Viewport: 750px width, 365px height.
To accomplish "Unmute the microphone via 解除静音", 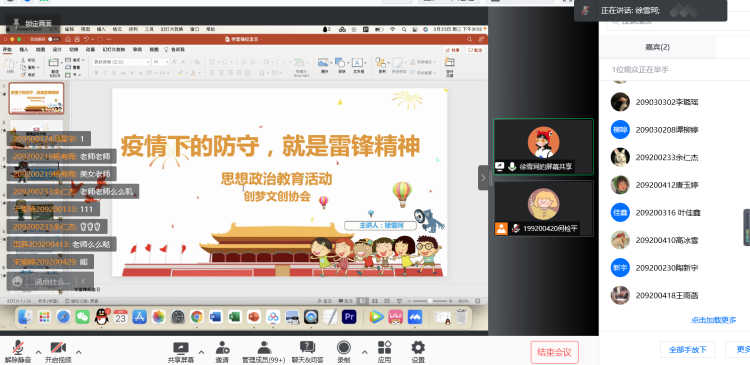I will click(18, 352).
